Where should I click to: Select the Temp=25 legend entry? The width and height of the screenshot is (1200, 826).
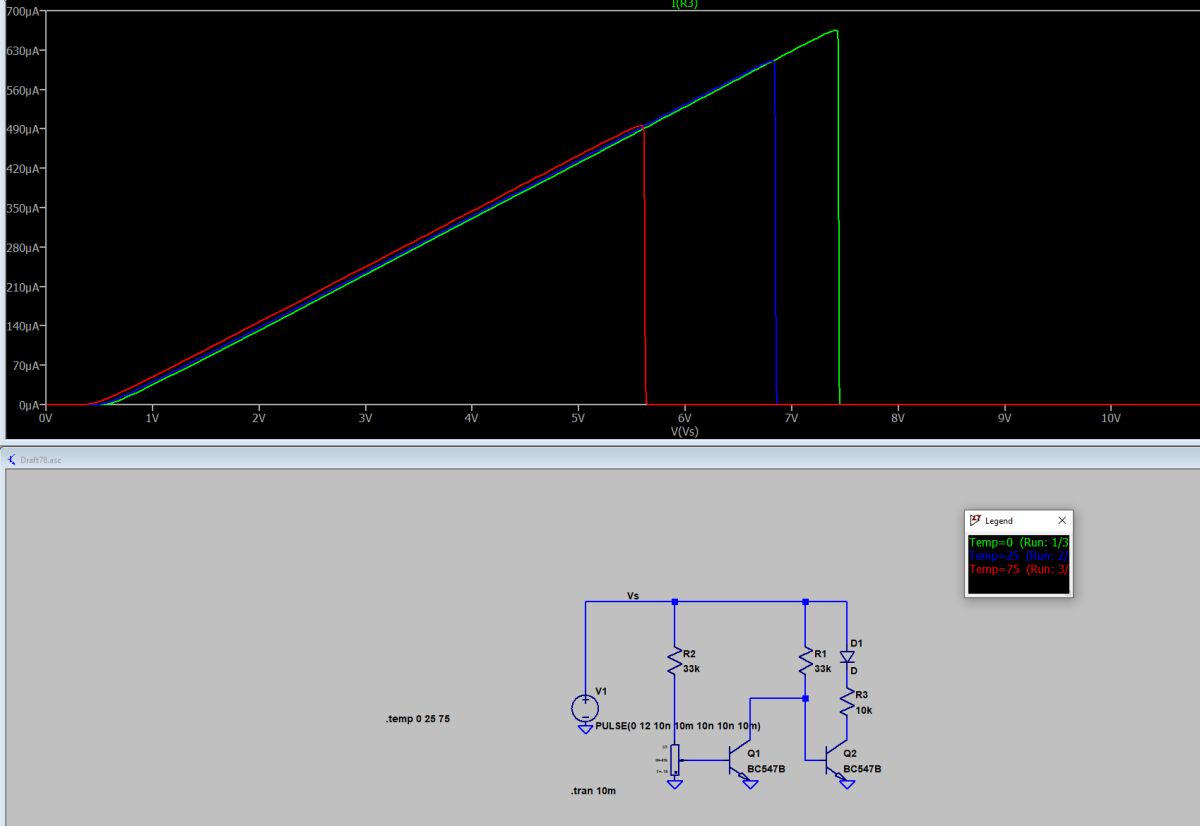coord(1019,555)
